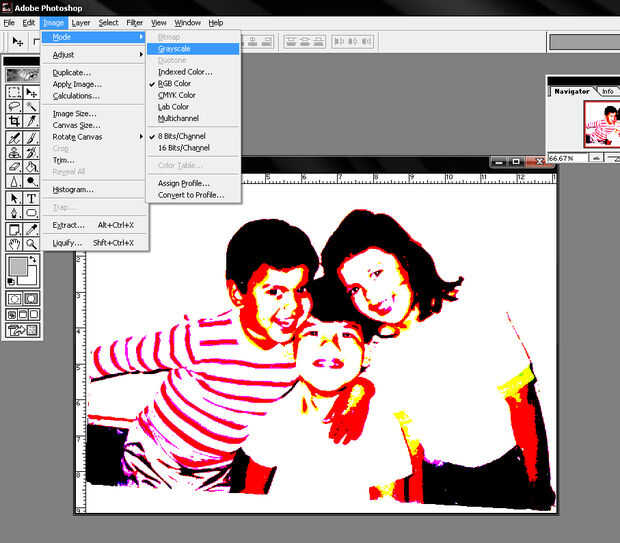Select the Paint Bucket tool
Screen dimensions: 620x543
tap(31, 166)
